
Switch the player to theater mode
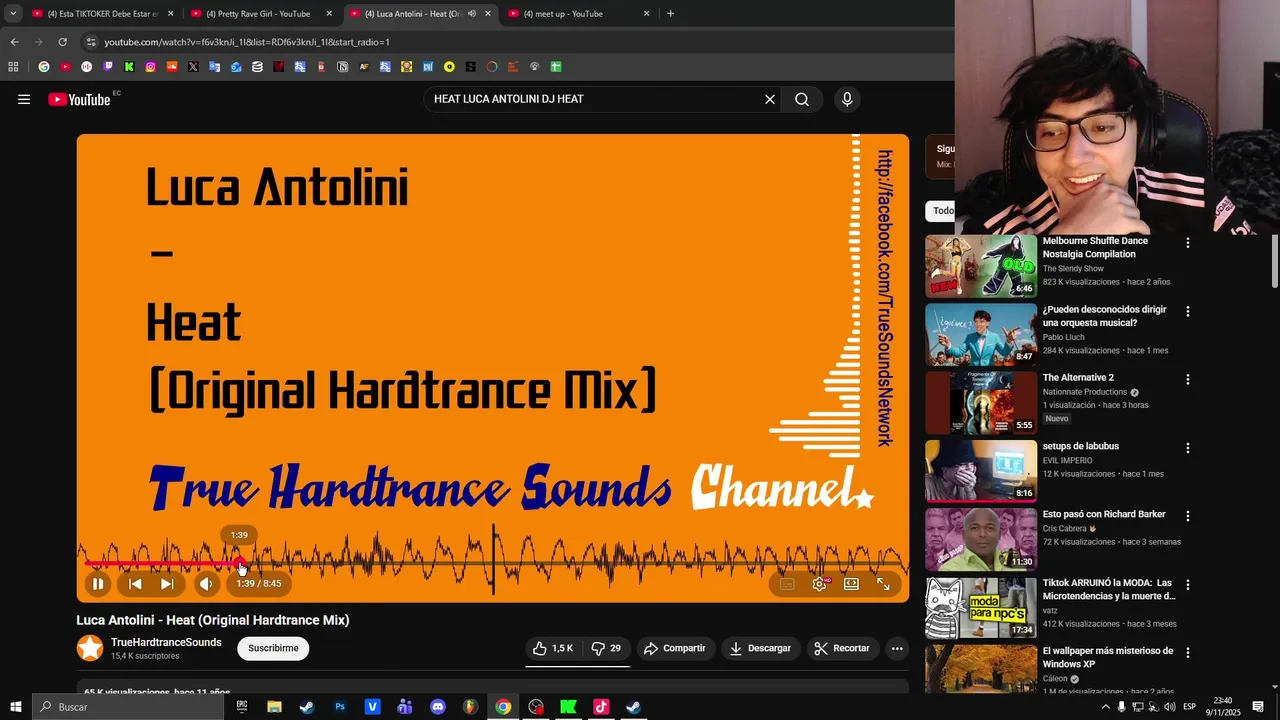851,584
